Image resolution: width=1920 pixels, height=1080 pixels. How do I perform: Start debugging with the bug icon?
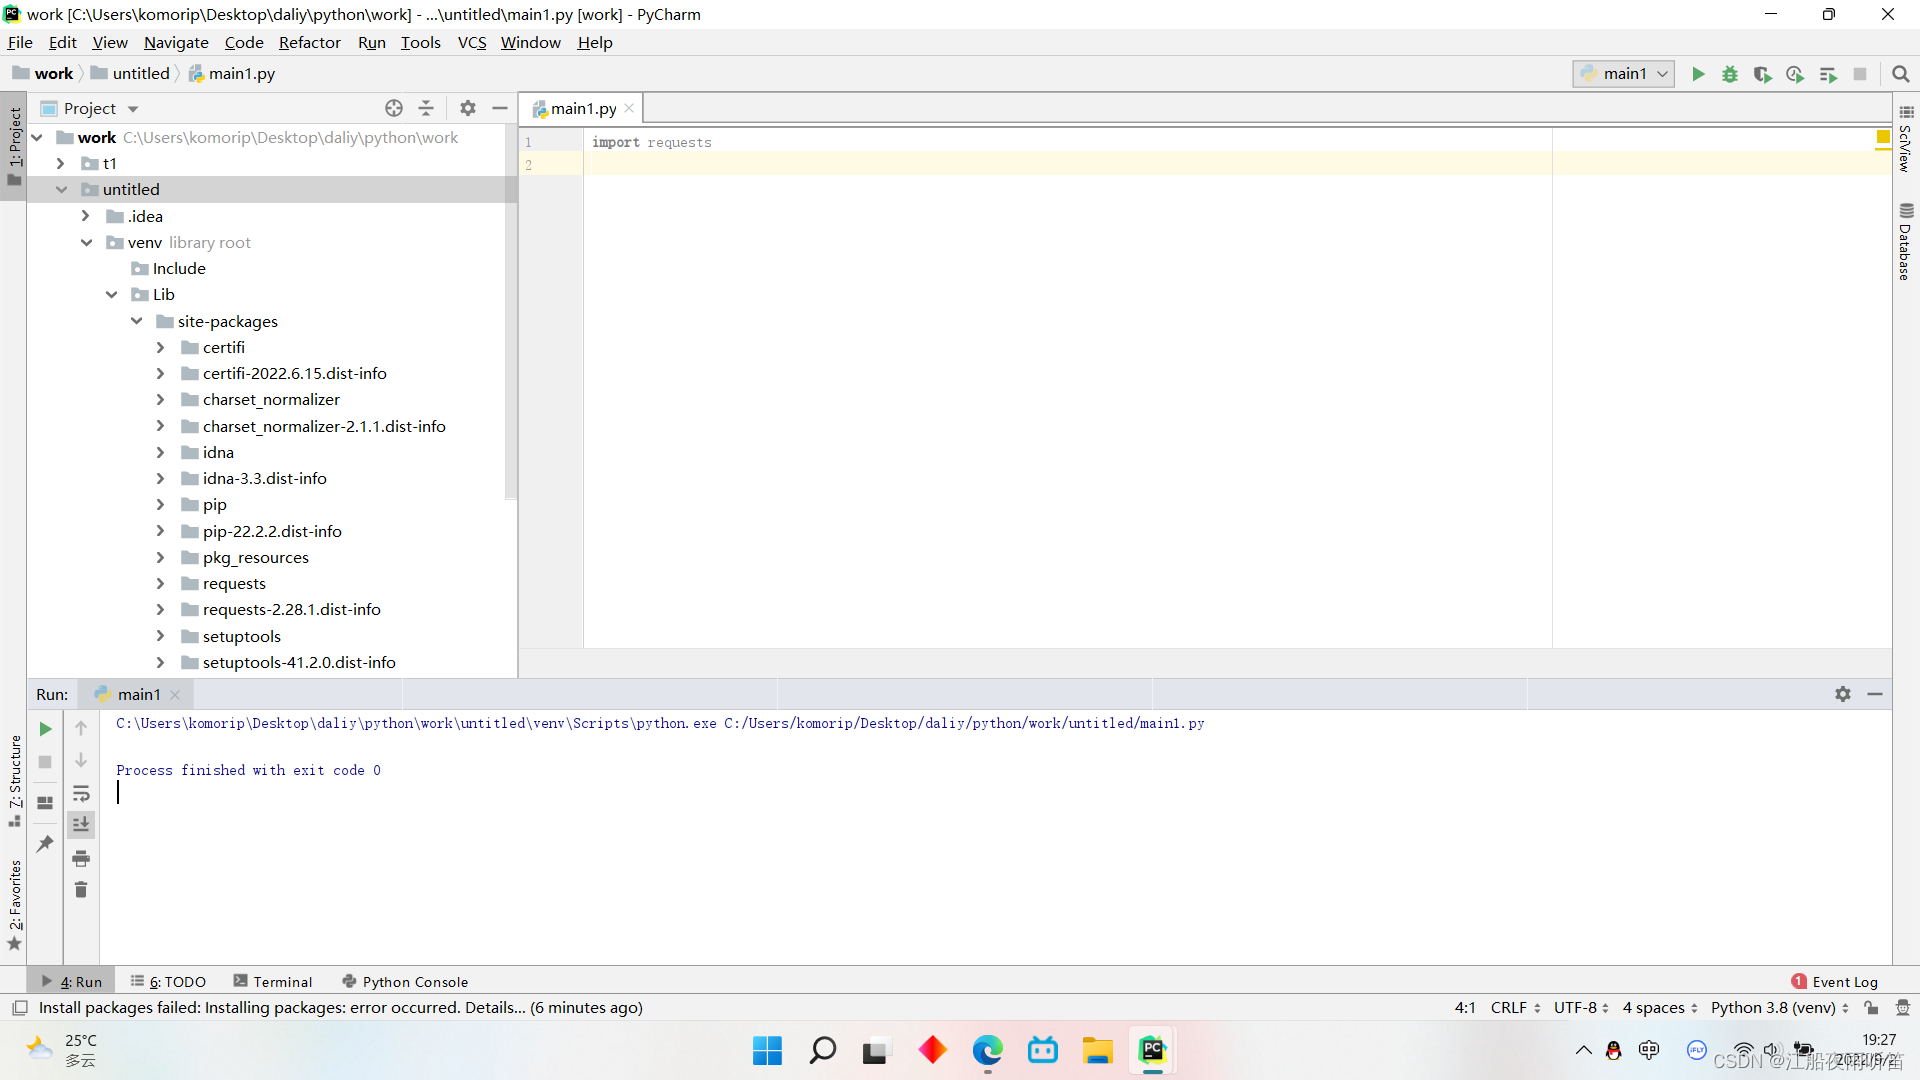tap(1730, 74)
